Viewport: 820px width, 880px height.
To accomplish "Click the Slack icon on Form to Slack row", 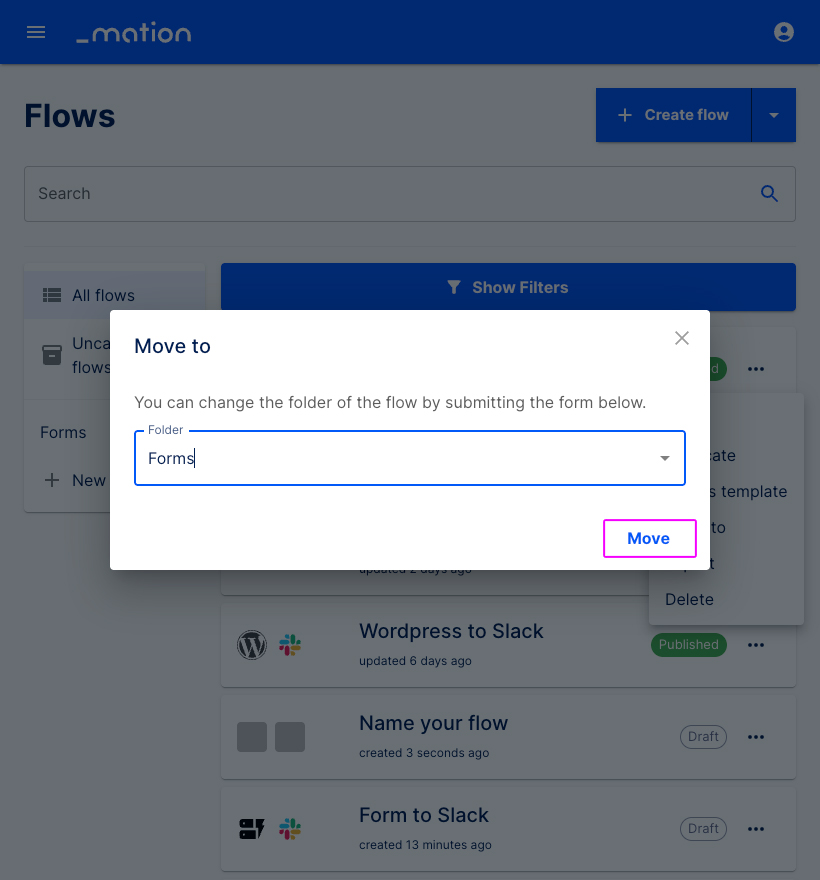I will 290,829.
